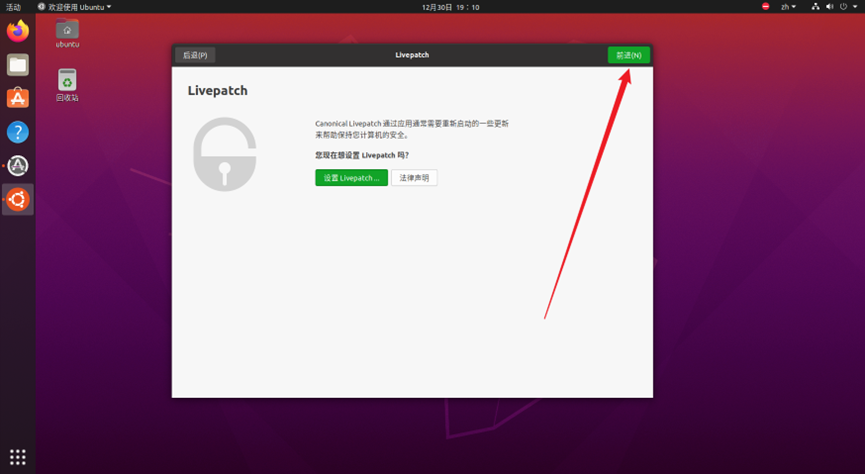865x474 pixels.
Task: Open the 活动 activities overview
Action: pos(13,7)
